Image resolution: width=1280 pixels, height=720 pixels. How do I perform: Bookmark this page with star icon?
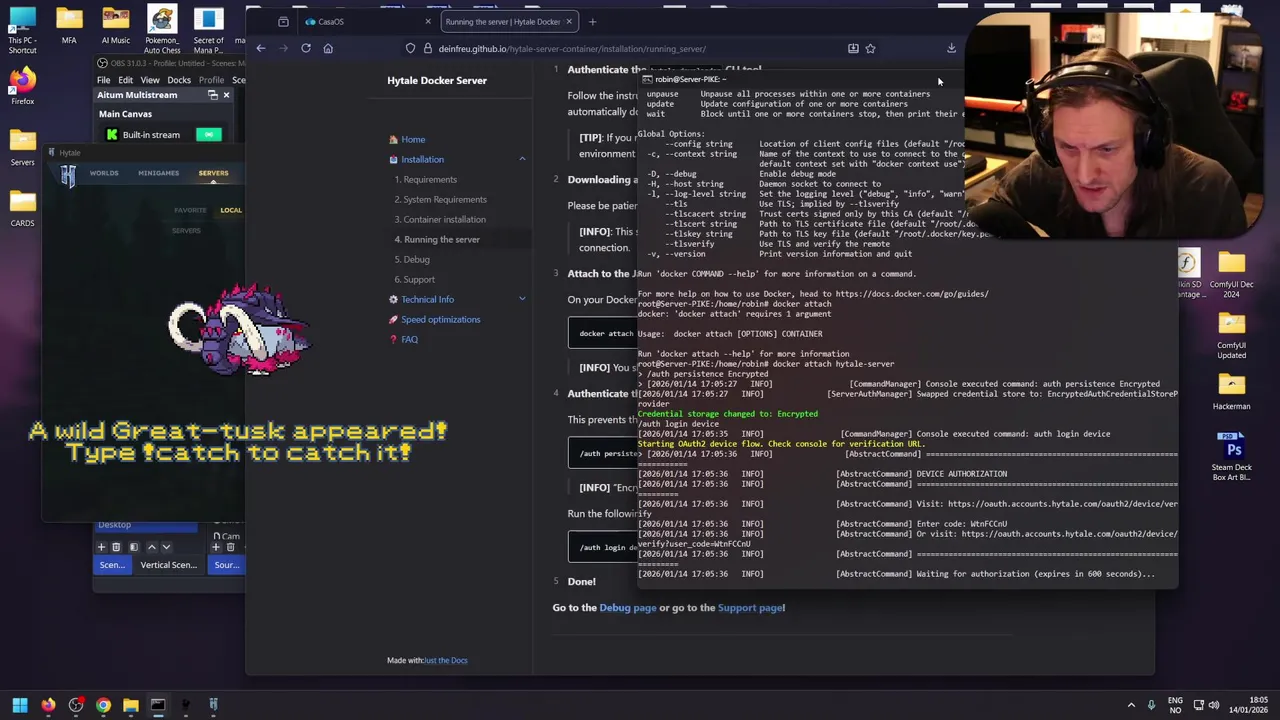click(x=870, y=48)
